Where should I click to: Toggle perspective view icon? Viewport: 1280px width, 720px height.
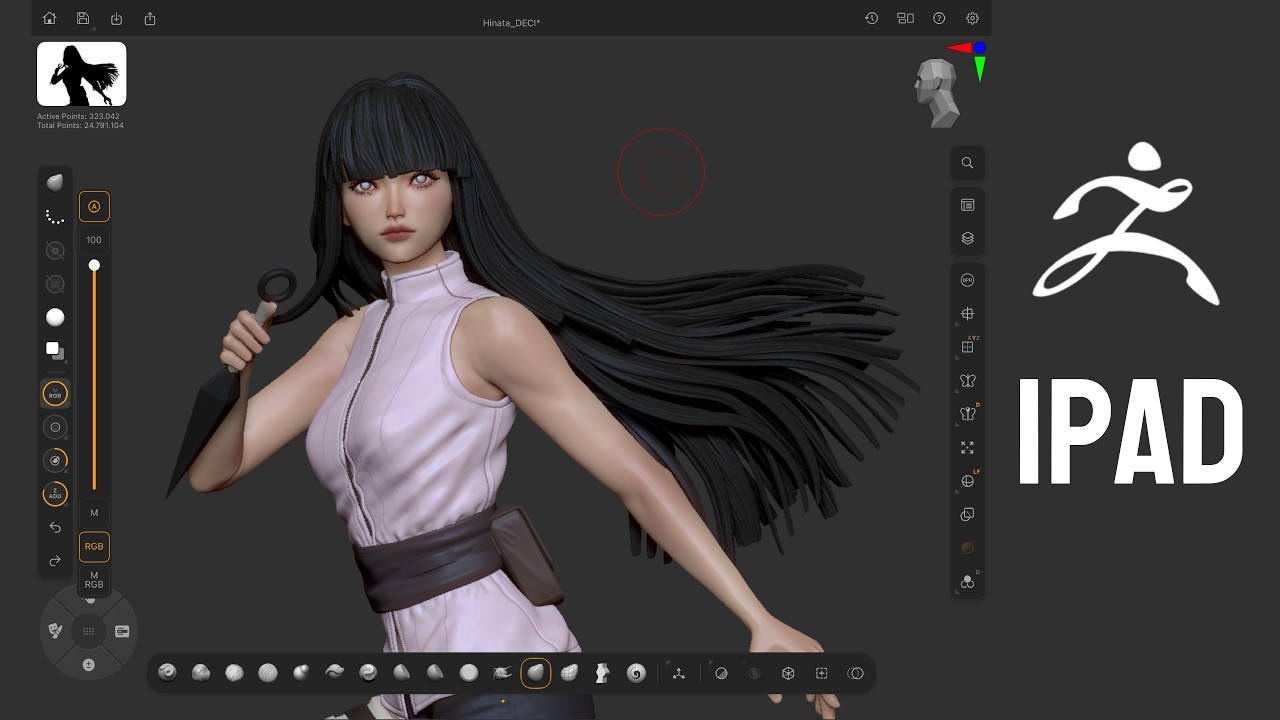967,314
